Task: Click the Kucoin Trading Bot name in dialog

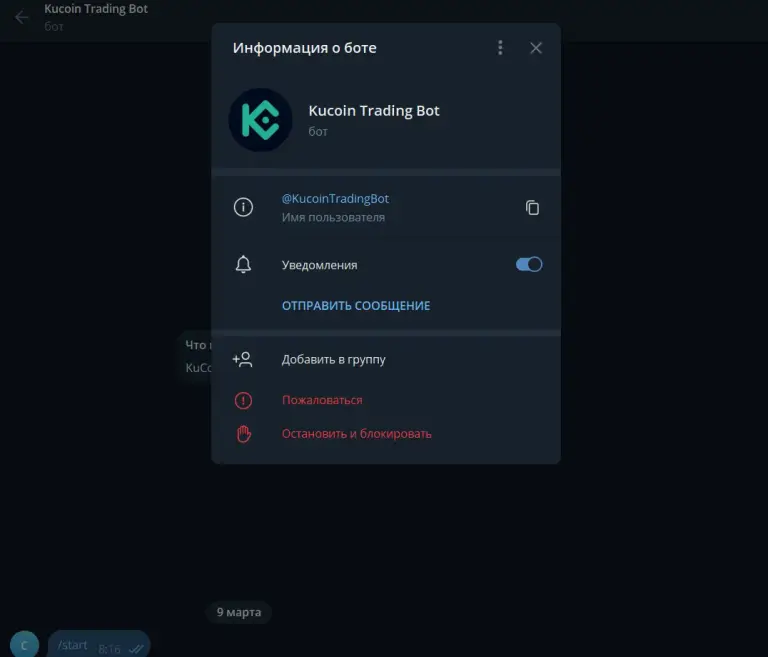Action: (374, 111)
